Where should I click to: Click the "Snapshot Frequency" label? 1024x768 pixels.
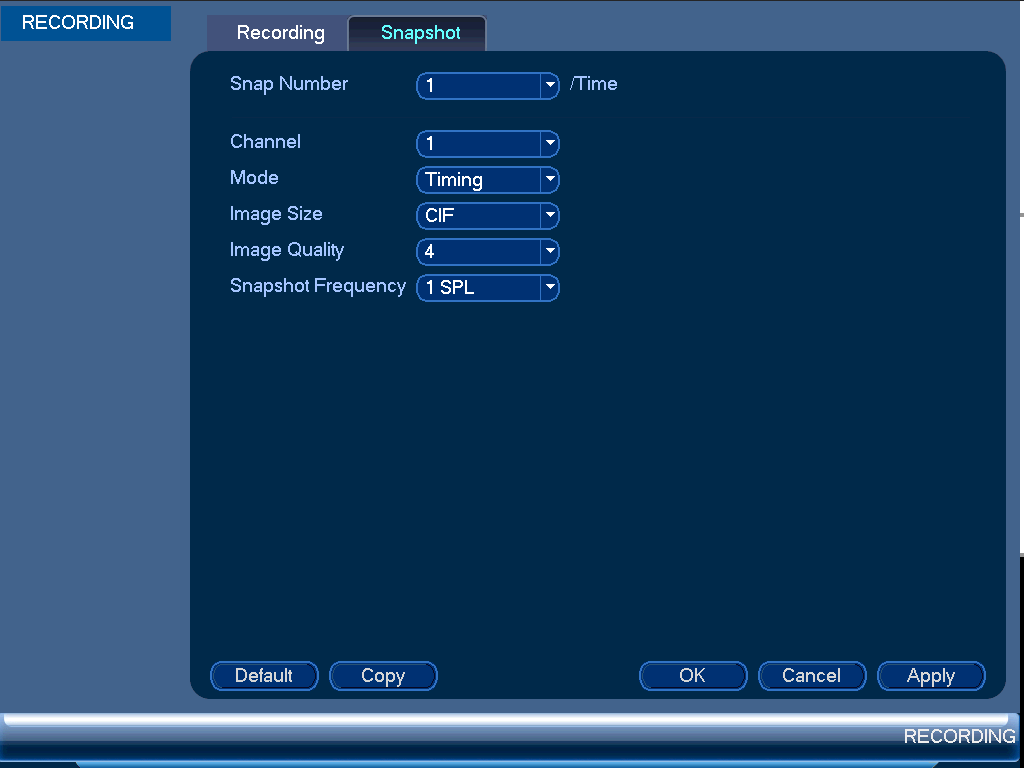[x=318, y=286]
